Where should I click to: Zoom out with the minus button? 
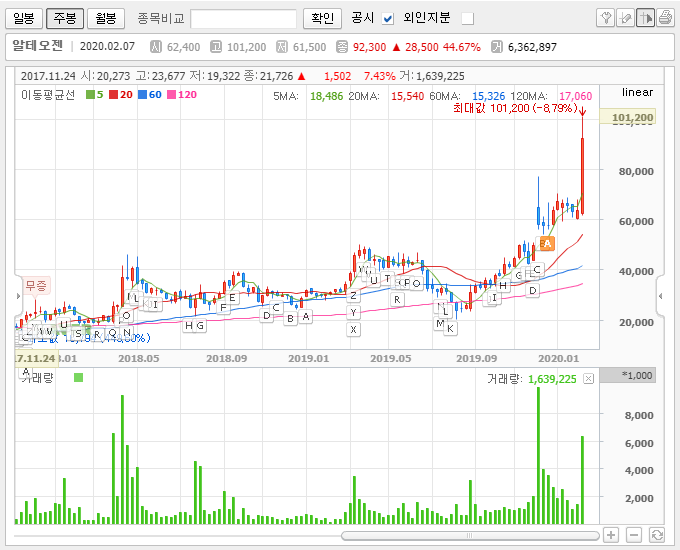633,535
